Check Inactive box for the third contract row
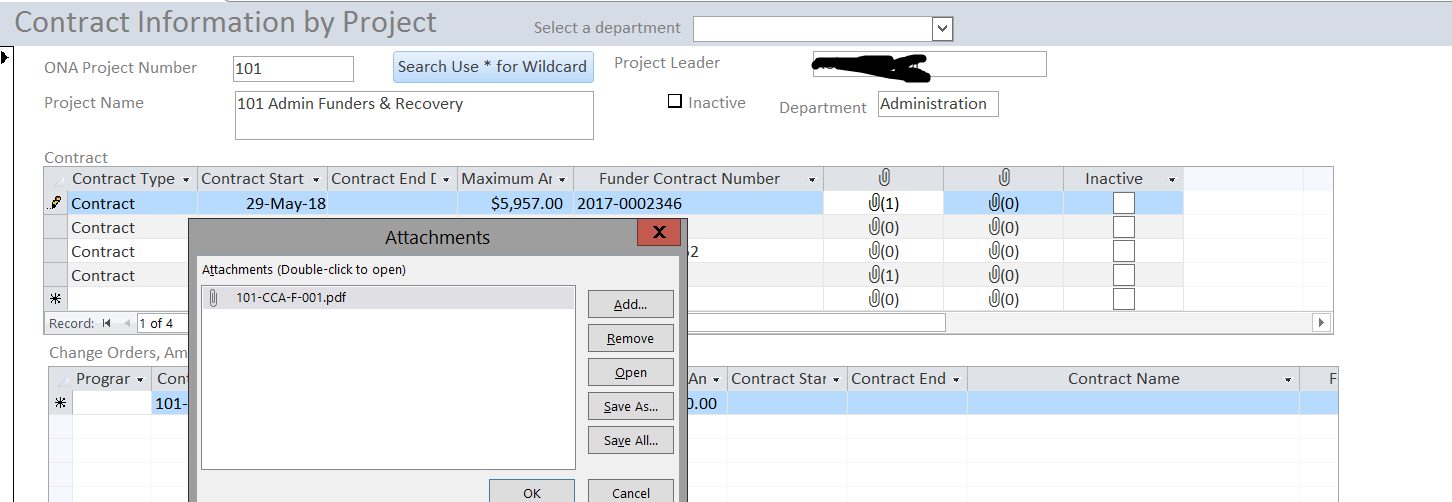The height and width of the screenshot is (502, 1452). [1124, 251]
